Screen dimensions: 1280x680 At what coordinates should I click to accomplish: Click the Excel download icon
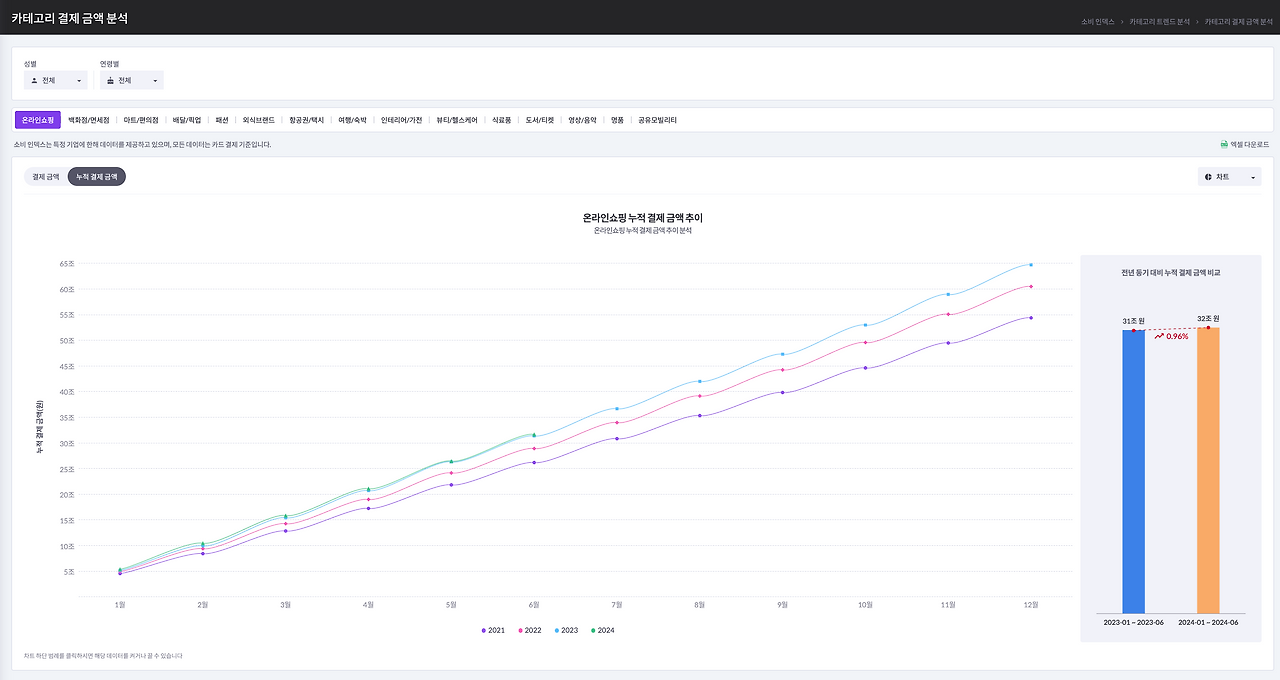click(x=1224, y=144)
